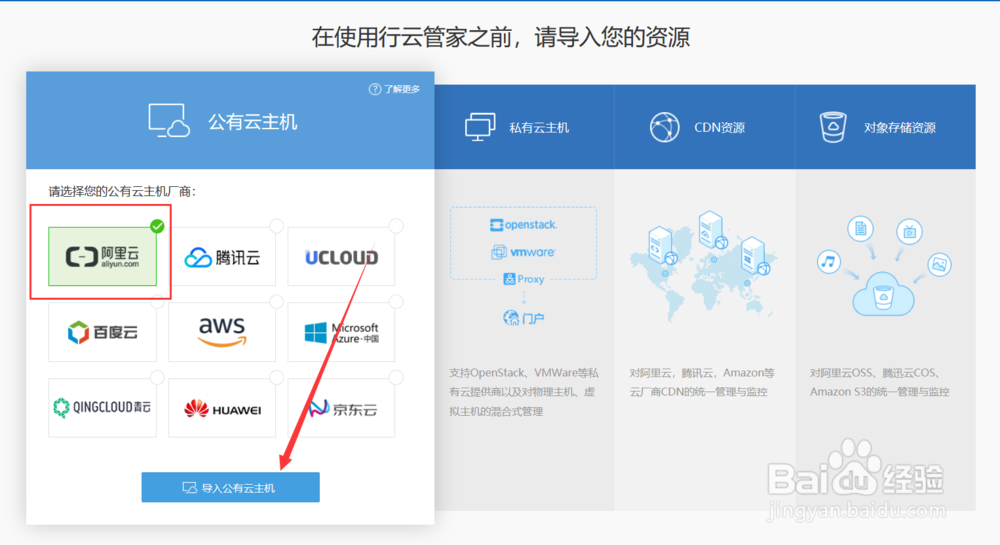Click the vmware logo
Viewport: 1000px width, 545px height.
point(523,252)
